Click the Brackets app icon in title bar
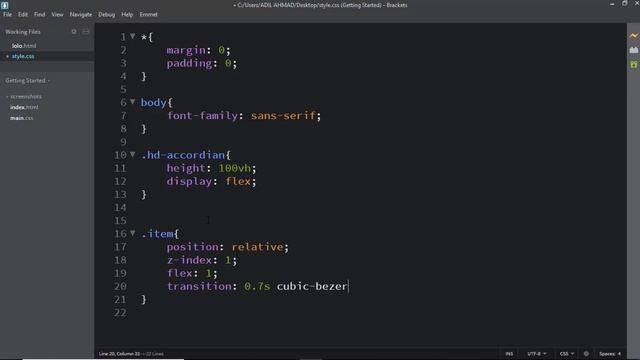 (4, 5)
